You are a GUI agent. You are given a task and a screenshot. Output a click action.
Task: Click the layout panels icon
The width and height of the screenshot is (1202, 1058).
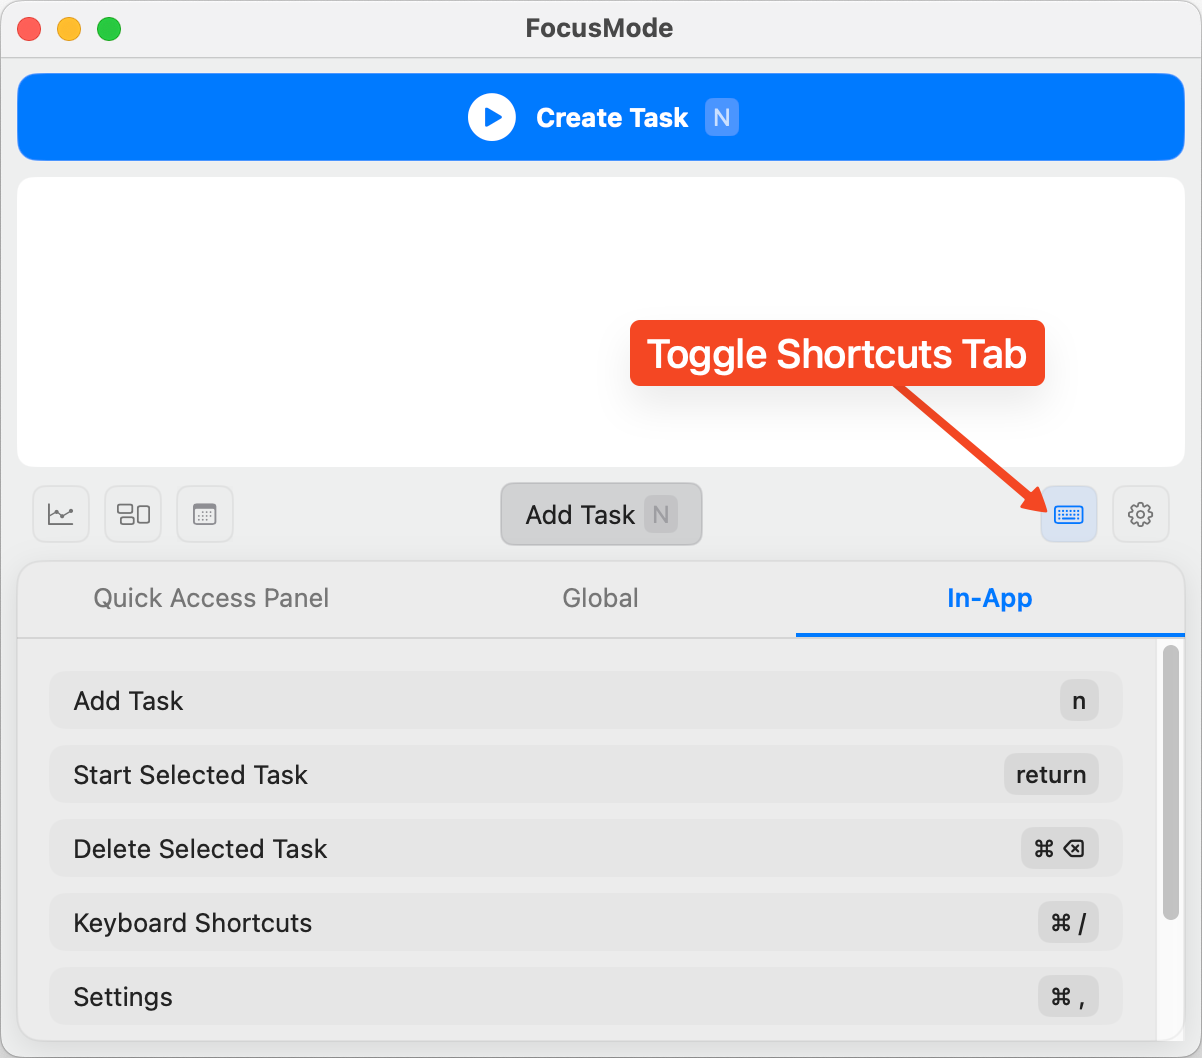[x=133, y=514]
